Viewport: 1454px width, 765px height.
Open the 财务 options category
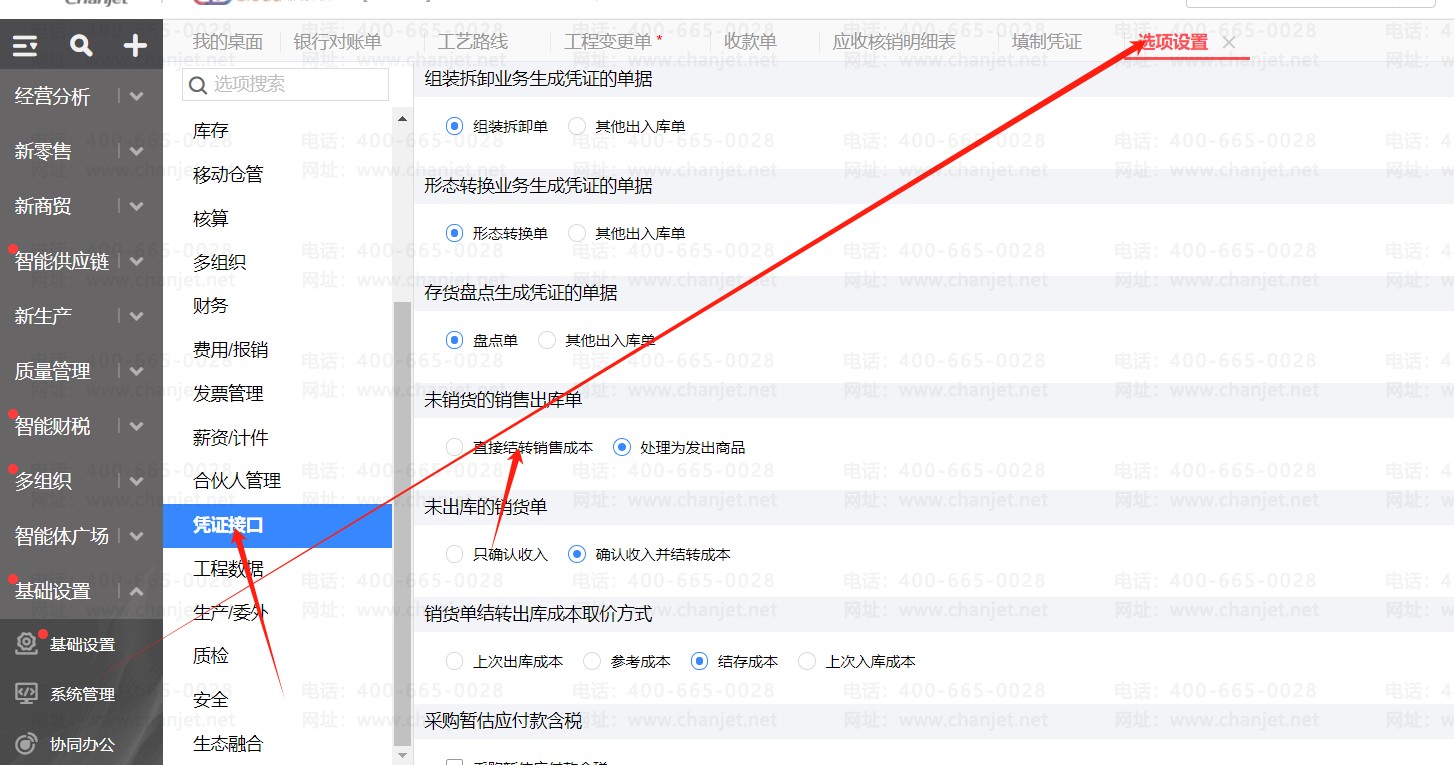211,306
